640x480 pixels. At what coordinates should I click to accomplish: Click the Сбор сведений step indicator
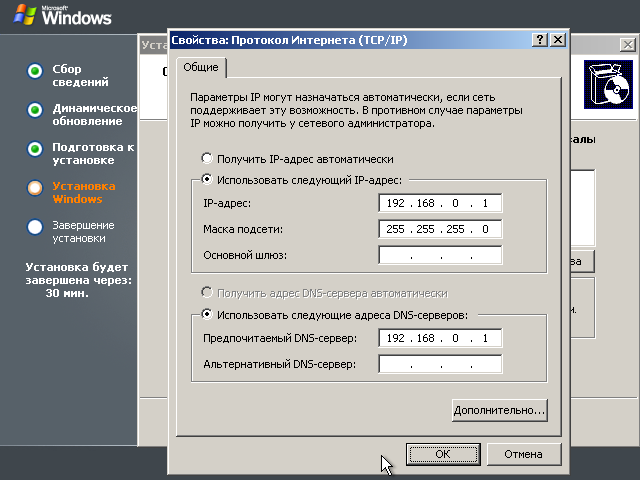click(35, 71)
